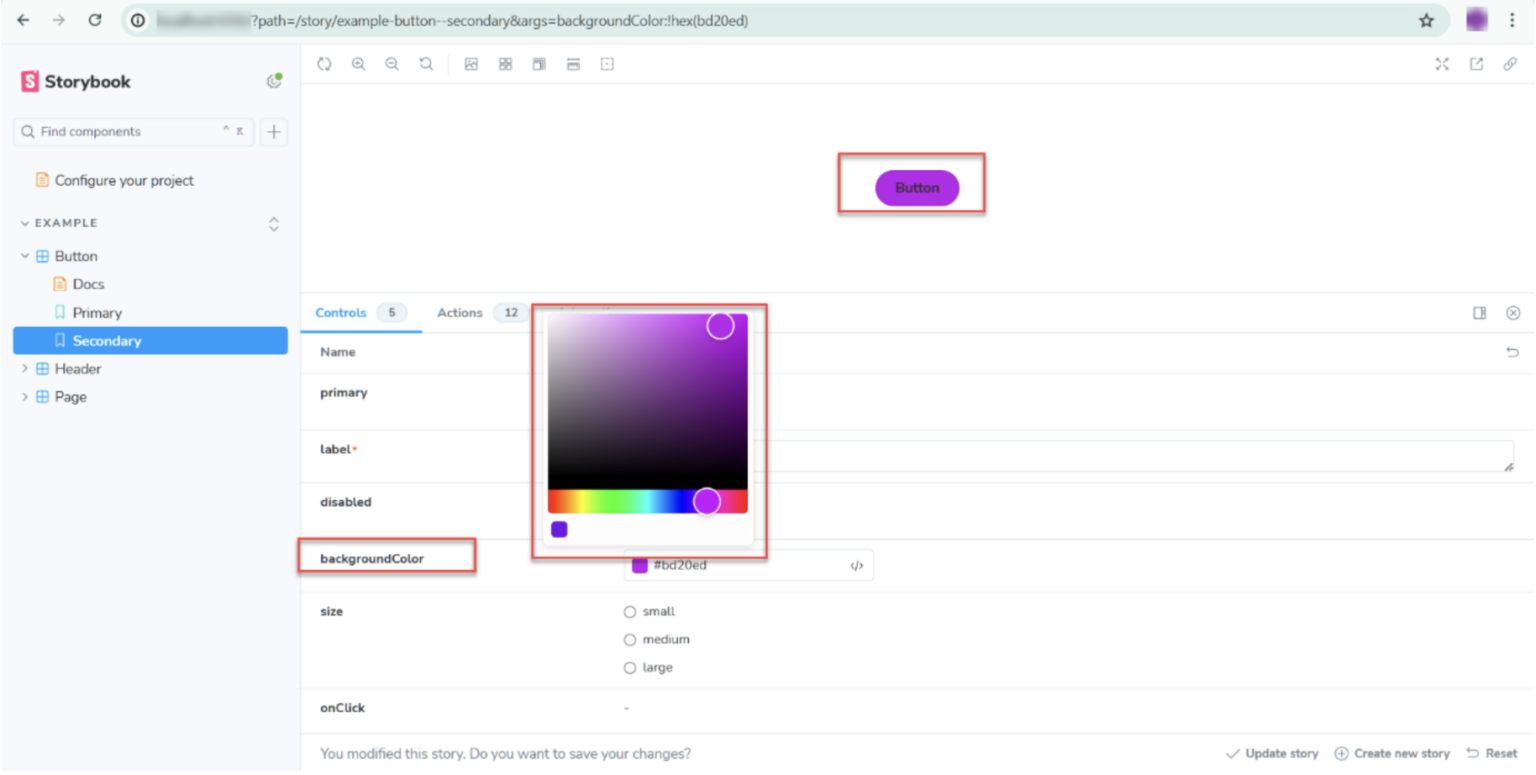Open the story in fullscreen mode

click(x=1442, y=63)
